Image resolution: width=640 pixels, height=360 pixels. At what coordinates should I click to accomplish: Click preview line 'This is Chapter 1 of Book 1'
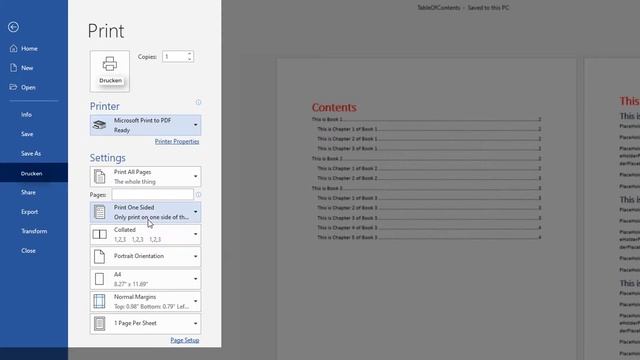pos(429,129)
